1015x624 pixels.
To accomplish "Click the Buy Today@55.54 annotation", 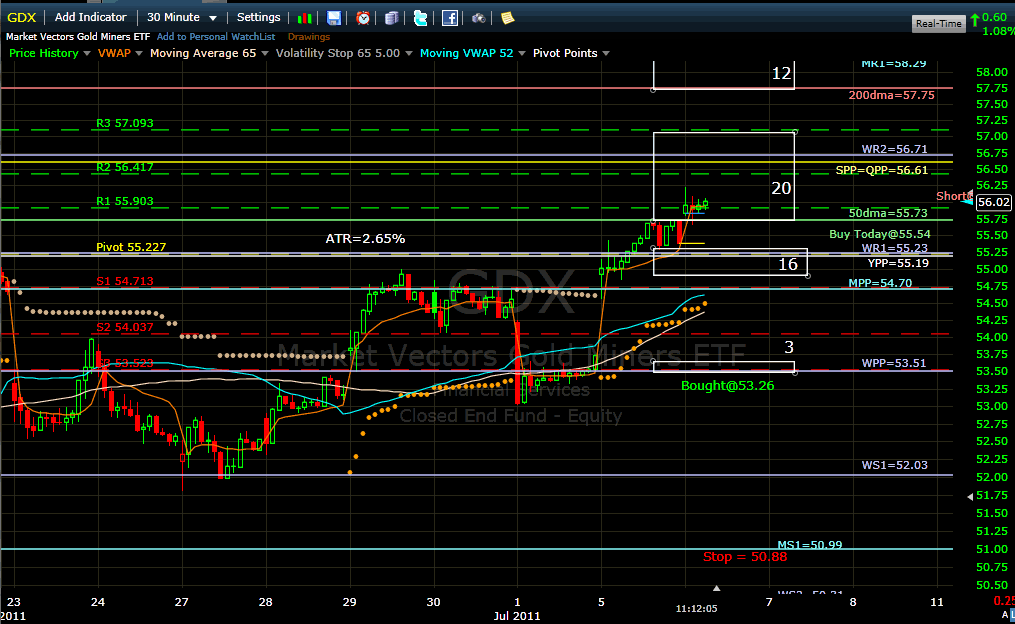I will [x=880, y=234].
